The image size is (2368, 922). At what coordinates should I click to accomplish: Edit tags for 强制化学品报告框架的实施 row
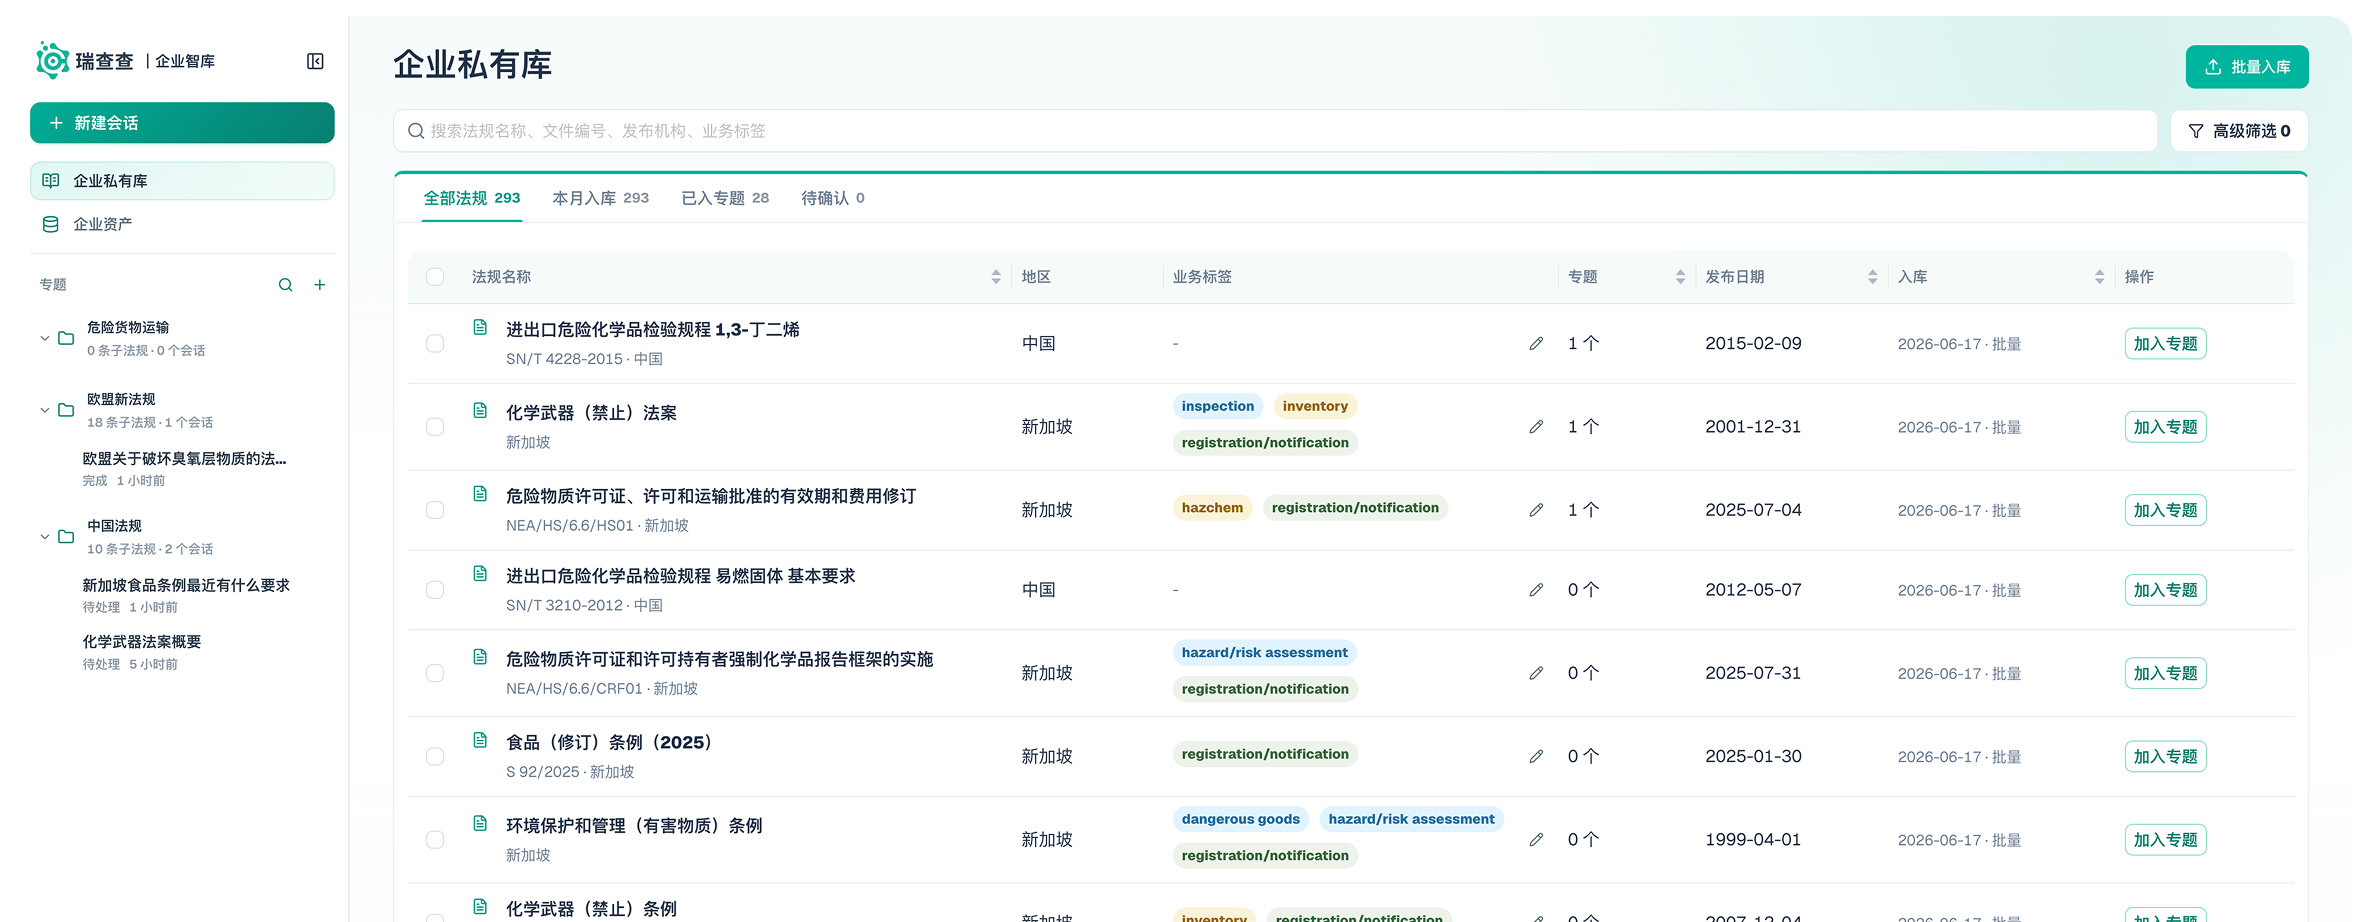tap(1536, 673)
